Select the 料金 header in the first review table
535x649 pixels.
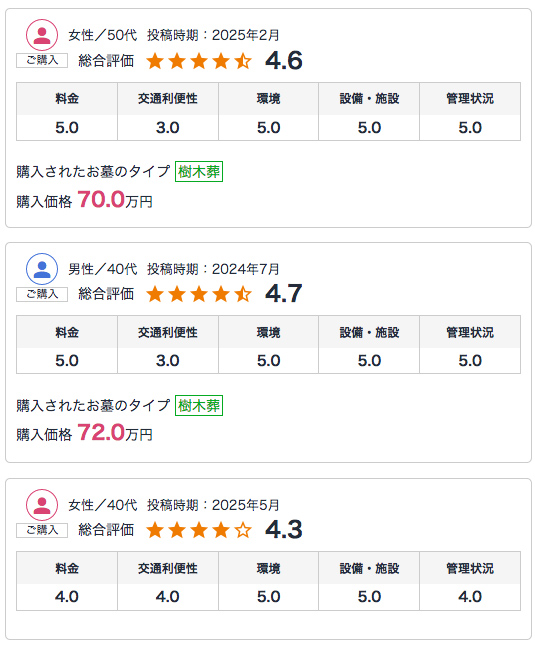click(x=67, y=99)
